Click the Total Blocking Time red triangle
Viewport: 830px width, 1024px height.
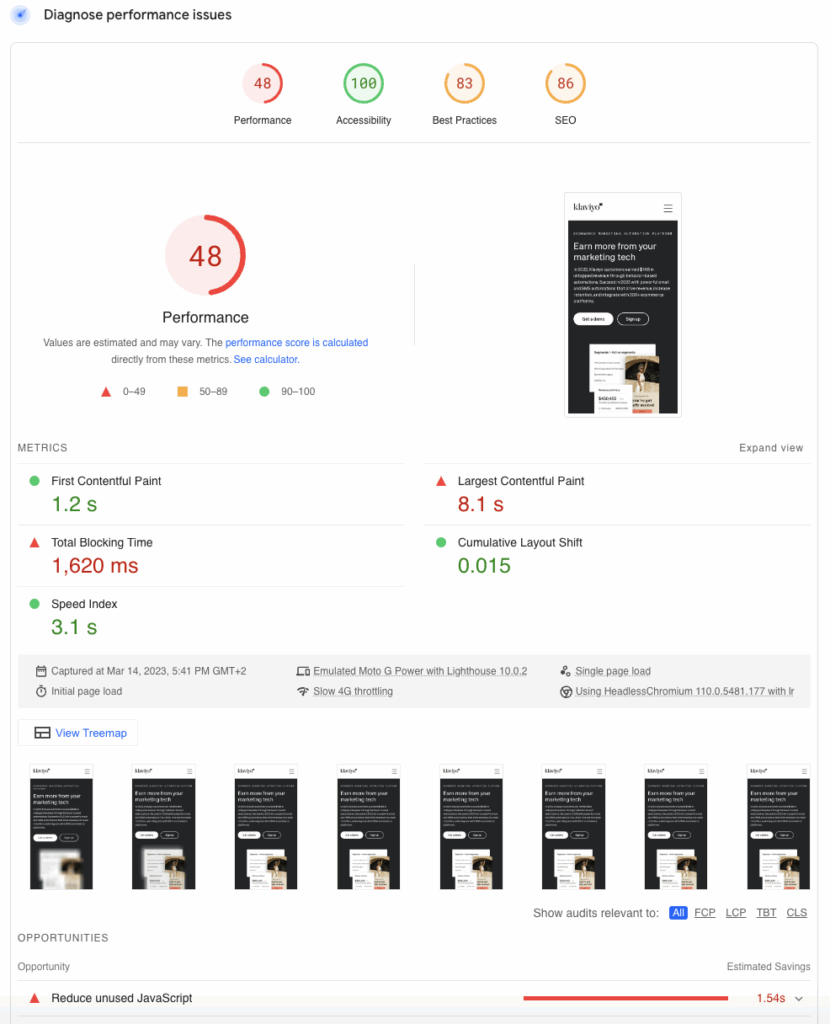pos(35,543)
